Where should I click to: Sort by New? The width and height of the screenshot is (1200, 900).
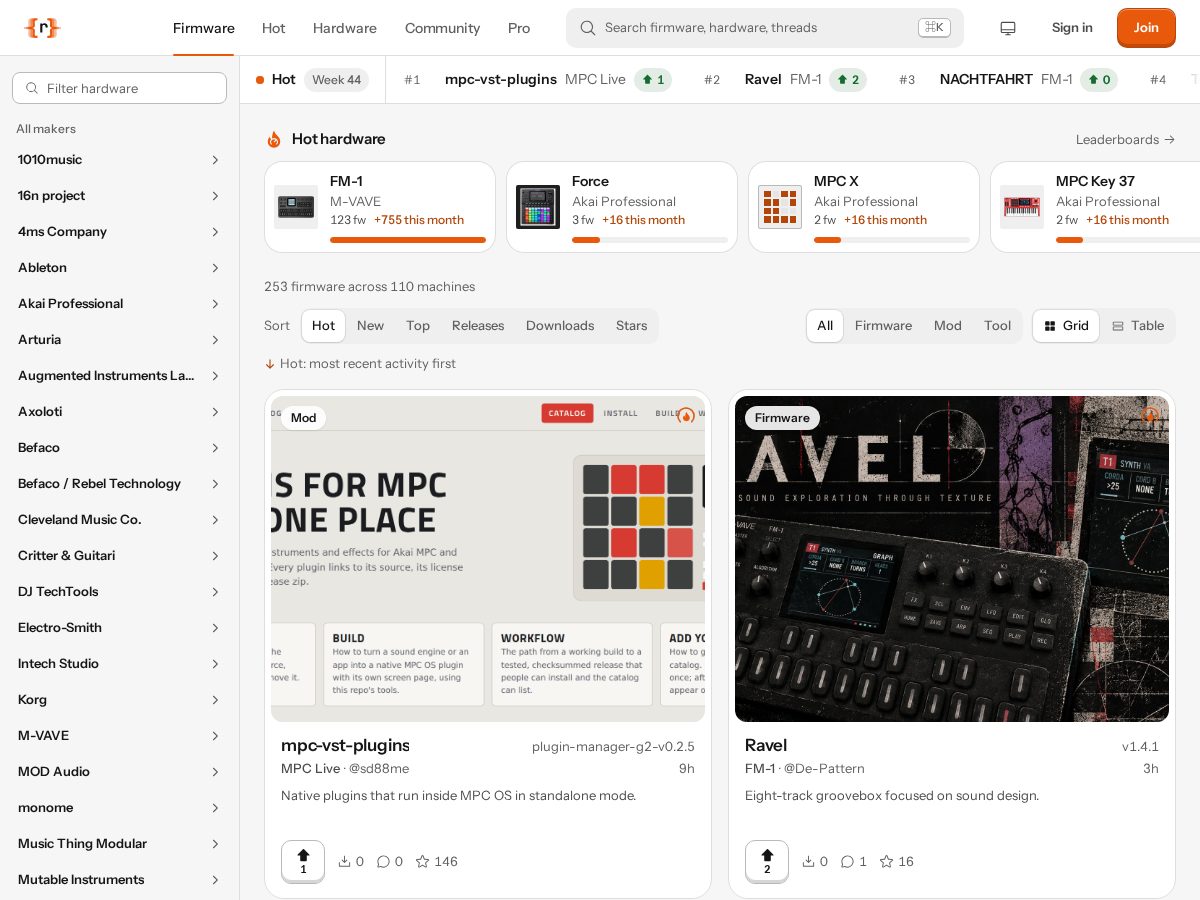370,326
